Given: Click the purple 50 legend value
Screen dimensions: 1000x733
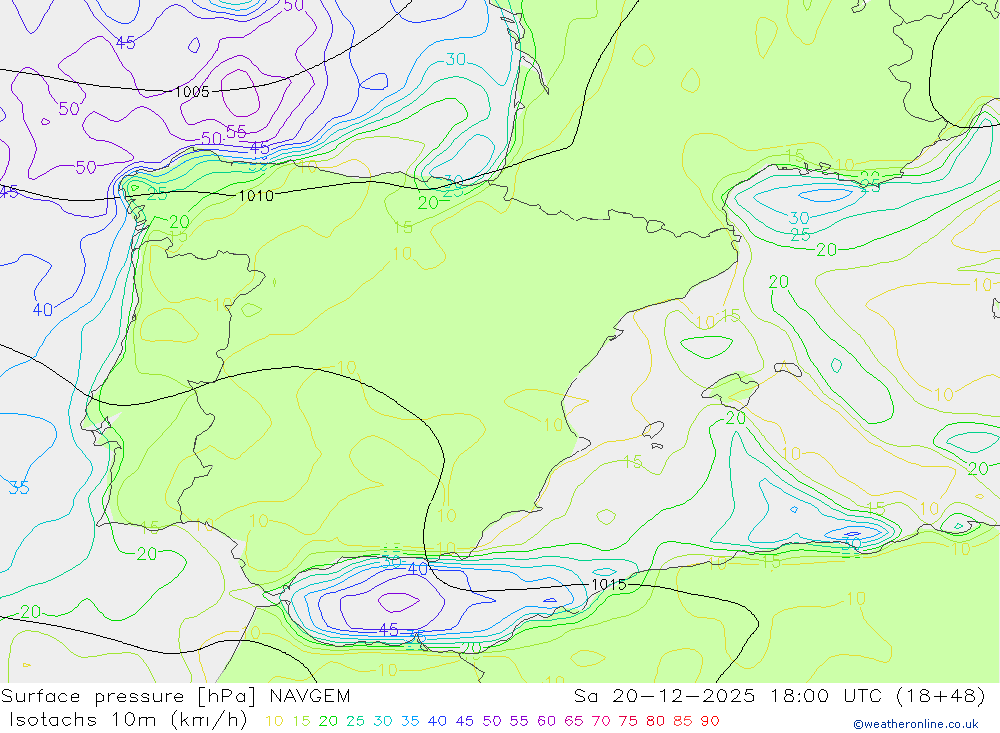Looking at the screenshot, I should click(x=492, y=722).
